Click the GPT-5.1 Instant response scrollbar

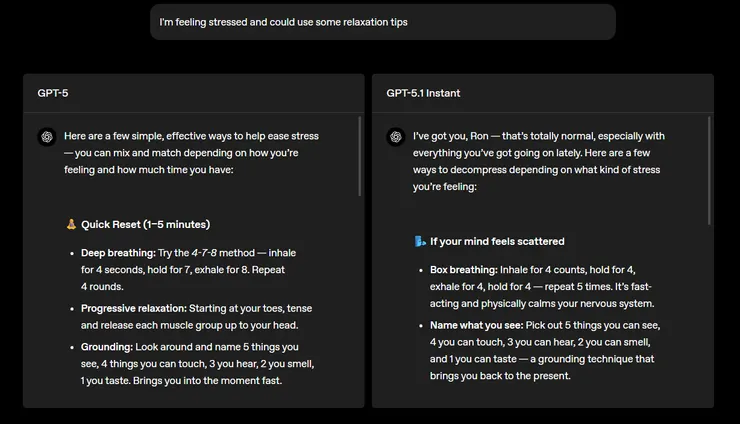pyautogui.click(x=710, y=170)
